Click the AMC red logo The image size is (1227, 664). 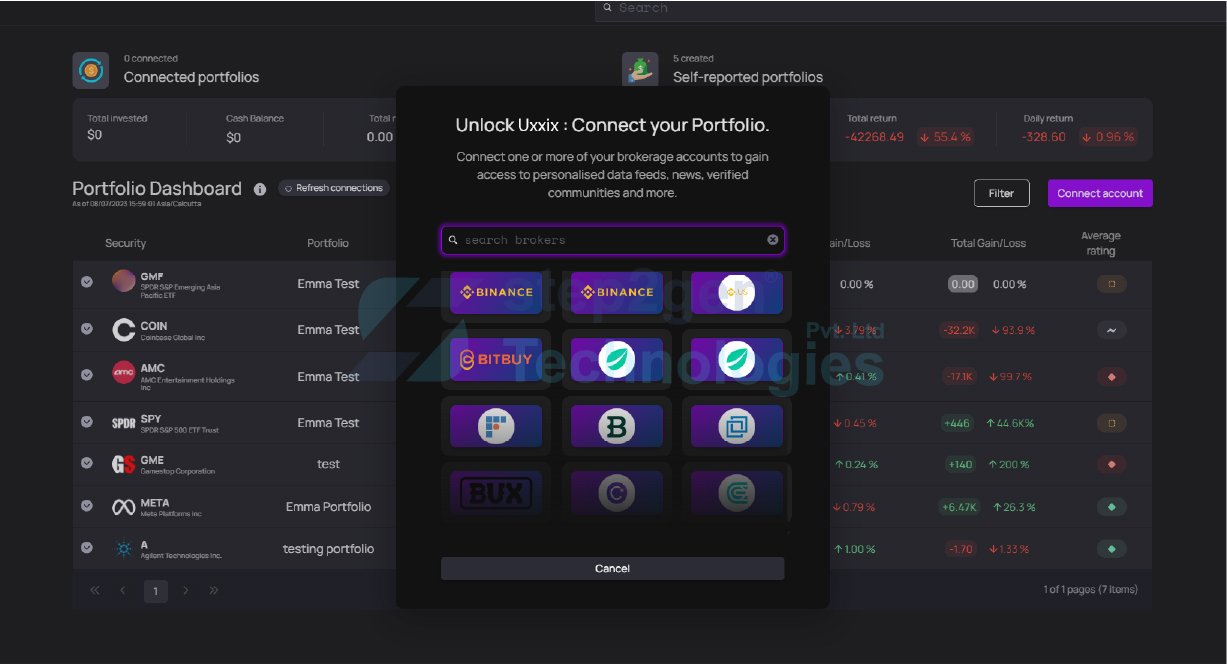pyautogui.click(x=124, y=373)
